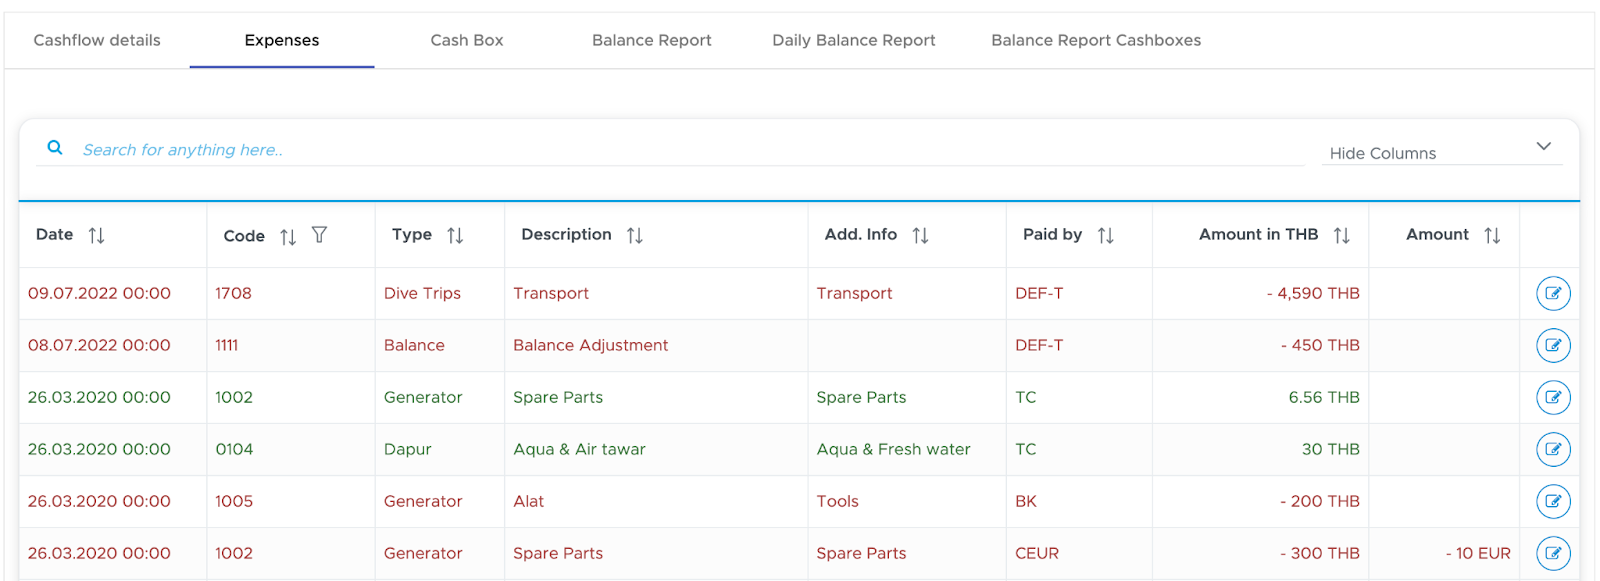Click the Balance Adjustment description
This screenshot has height=581, width=1600.
(x=590, y=345)
